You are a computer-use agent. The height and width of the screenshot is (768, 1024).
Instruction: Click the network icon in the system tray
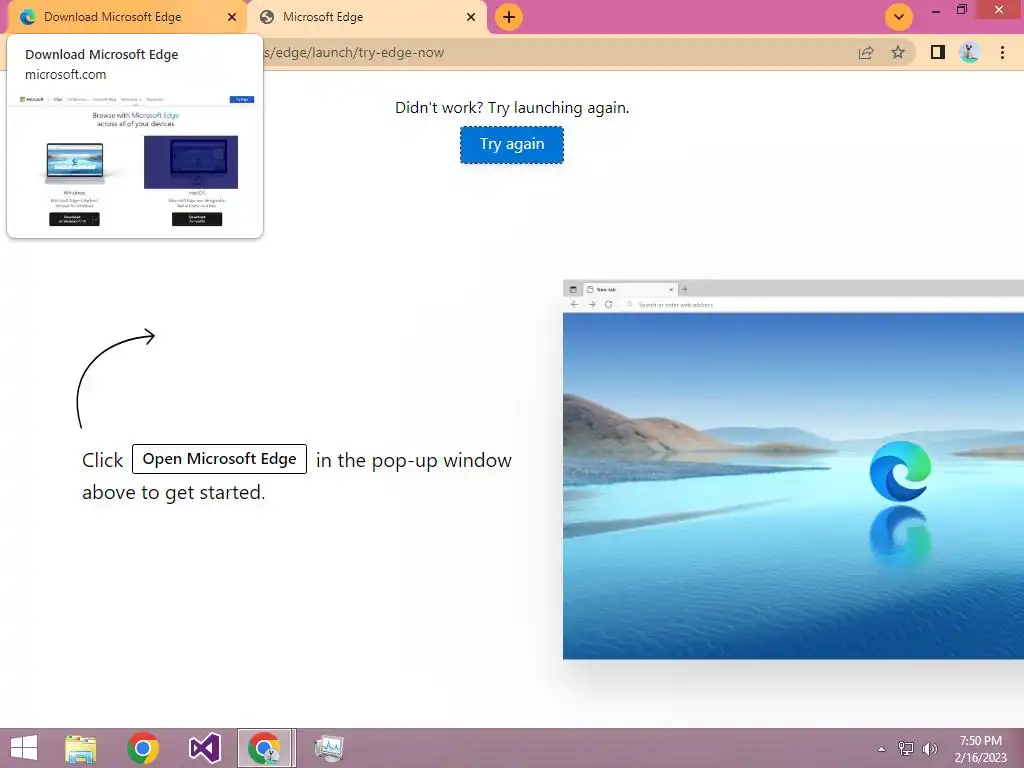click(906, 748)
